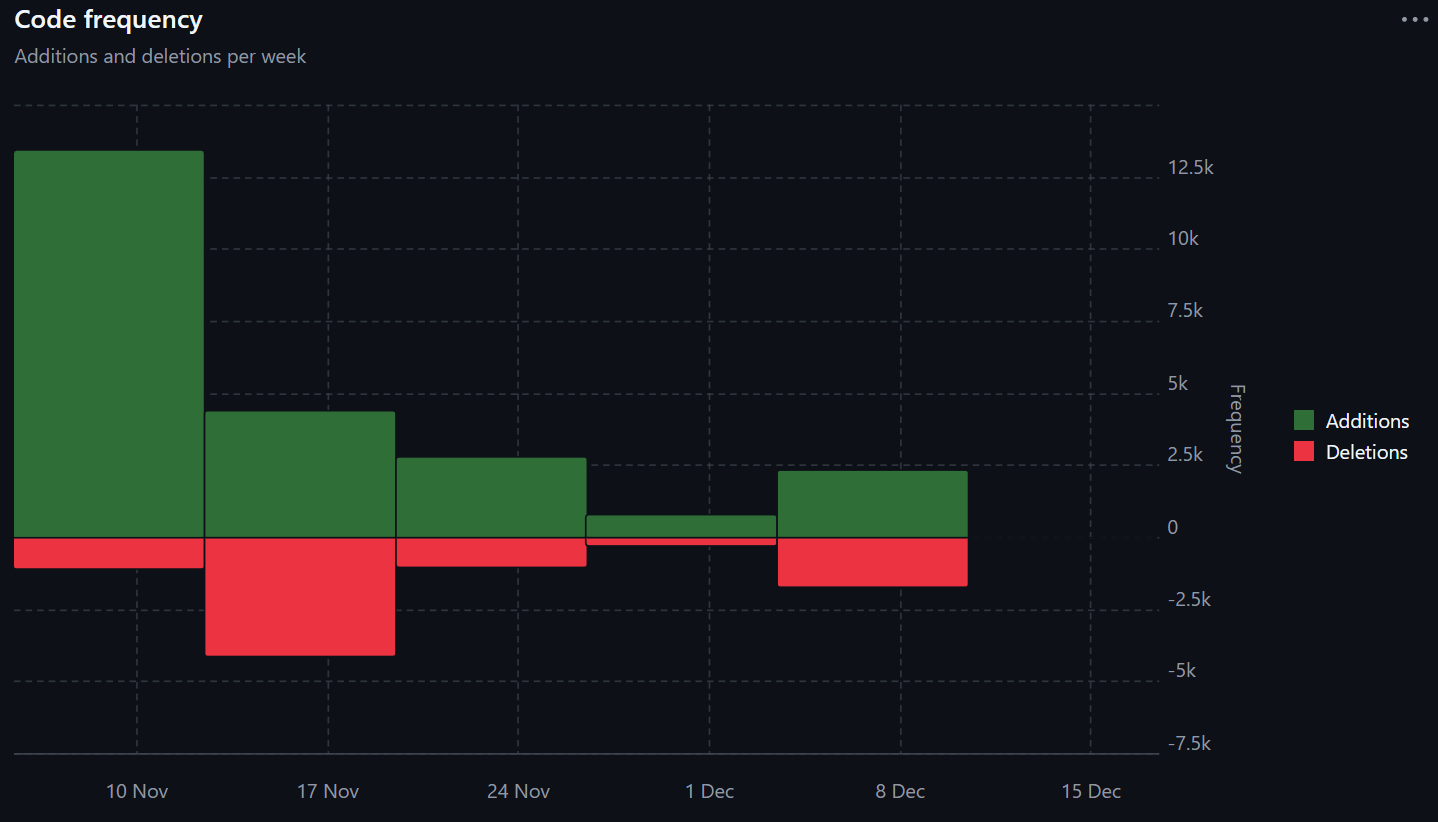Click the 12.5k y-axis tick label
Screen dimensions: 1438x822
point(1190,168)
